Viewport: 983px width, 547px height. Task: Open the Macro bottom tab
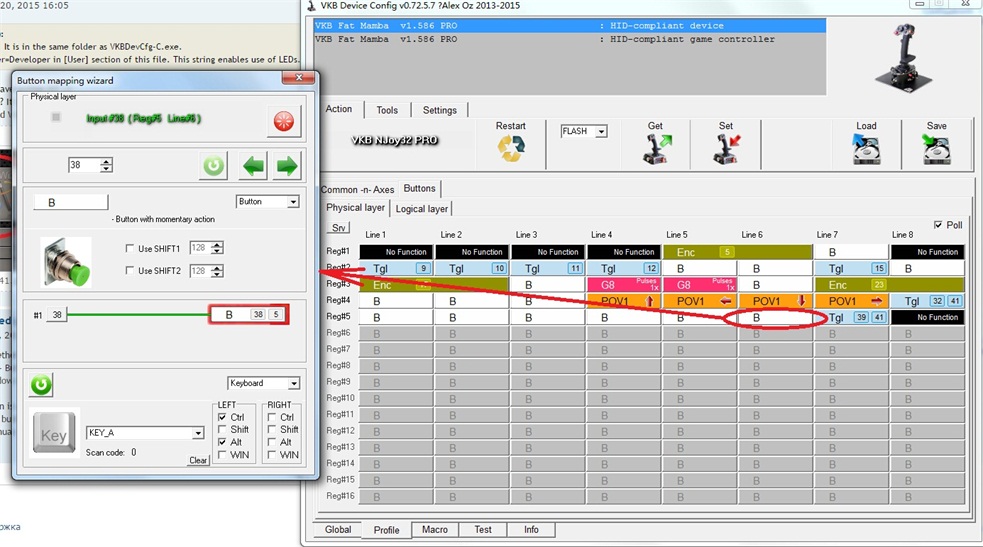tap(435, 529)
